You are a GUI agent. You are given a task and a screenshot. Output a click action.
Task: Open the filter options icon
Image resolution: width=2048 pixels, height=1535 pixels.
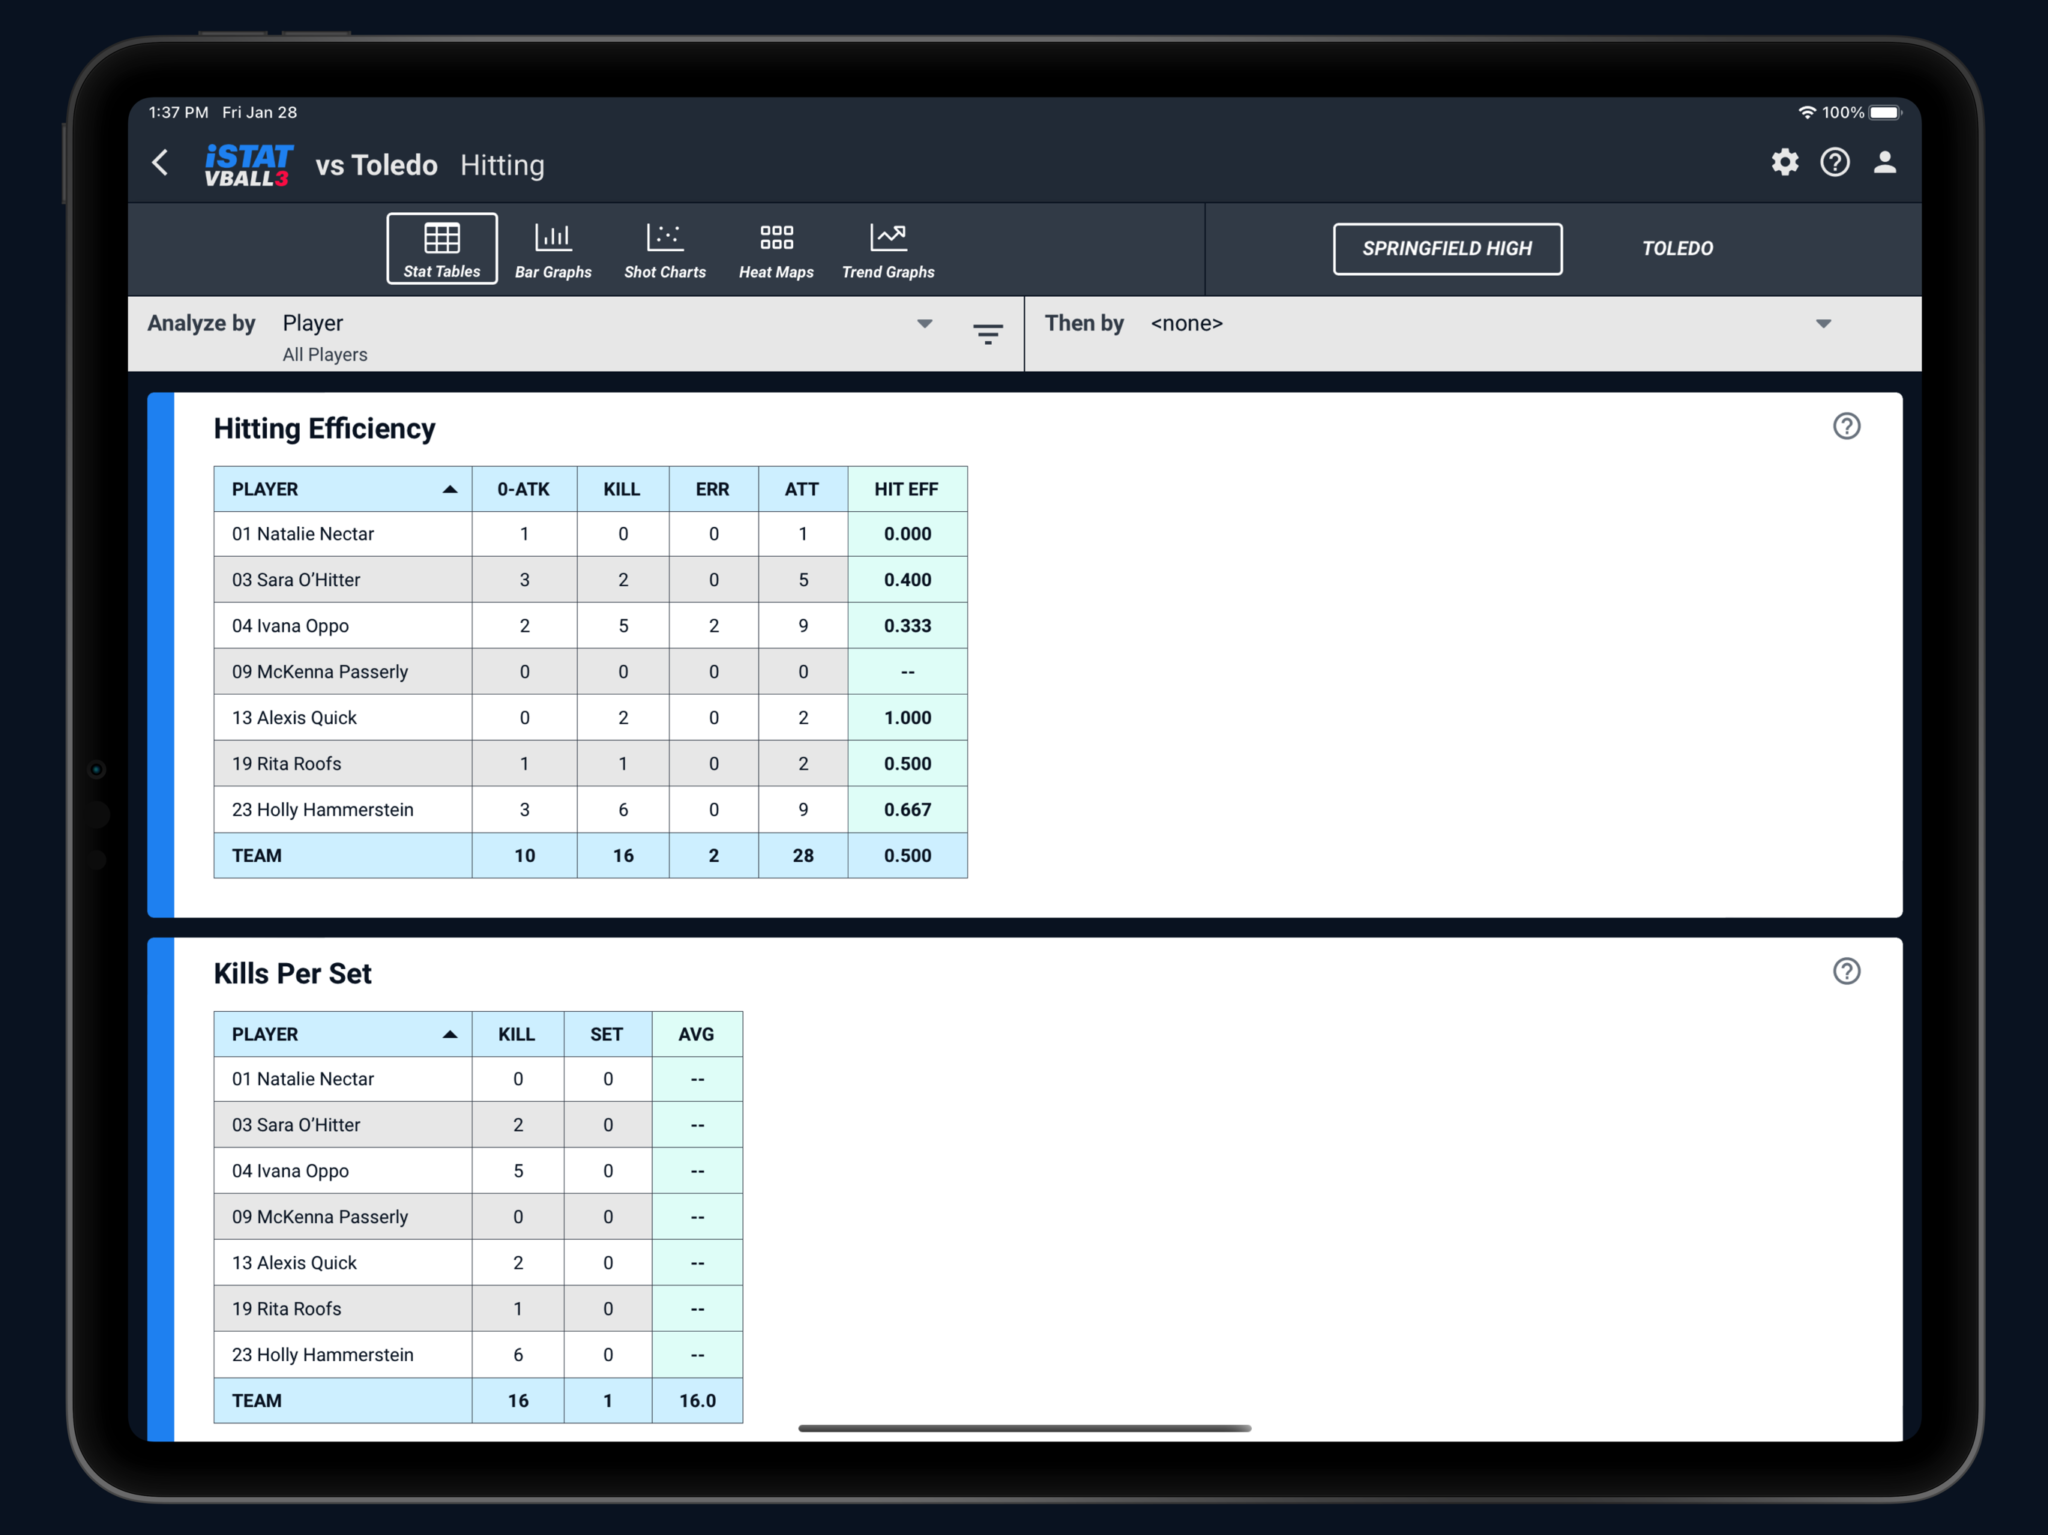click(x=987, y=334)
